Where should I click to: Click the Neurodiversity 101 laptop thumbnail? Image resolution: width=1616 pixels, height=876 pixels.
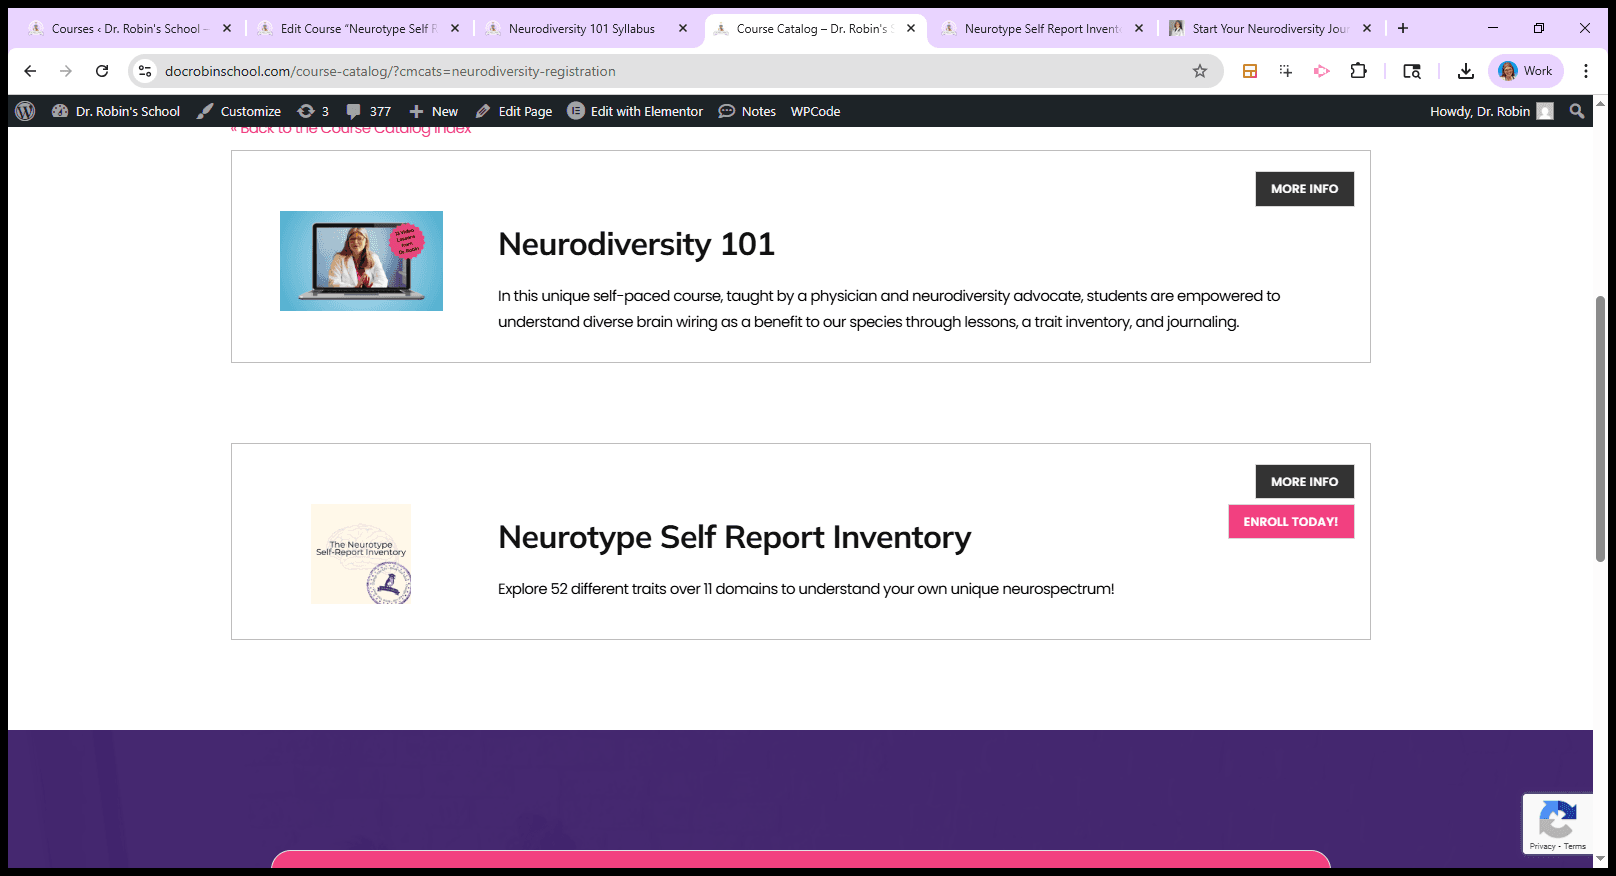(361, 261)
